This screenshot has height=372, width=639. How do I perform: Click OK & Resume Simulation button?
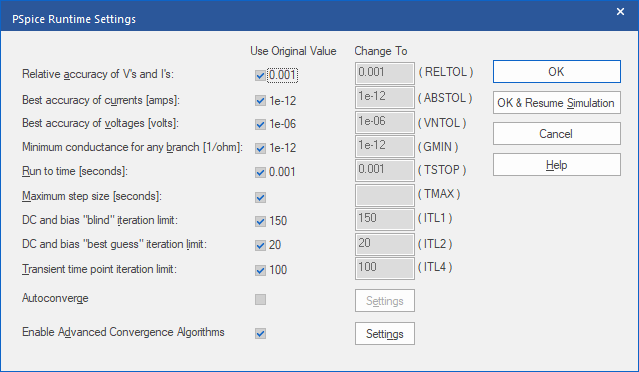tap(557, 103)
